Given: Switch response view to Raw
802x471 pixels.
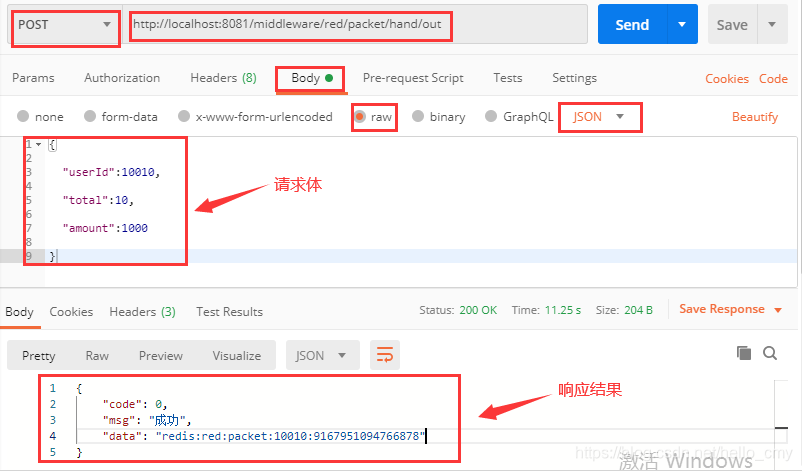Looking at the screenshot, I should [x=97, y=355].
